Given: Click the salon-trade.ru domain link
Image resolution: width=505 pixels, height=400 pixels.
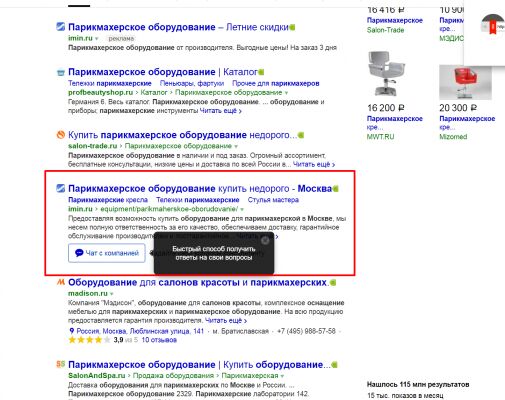Looking at the screenshot, I should pyautogui.click(x=93, y=146).
